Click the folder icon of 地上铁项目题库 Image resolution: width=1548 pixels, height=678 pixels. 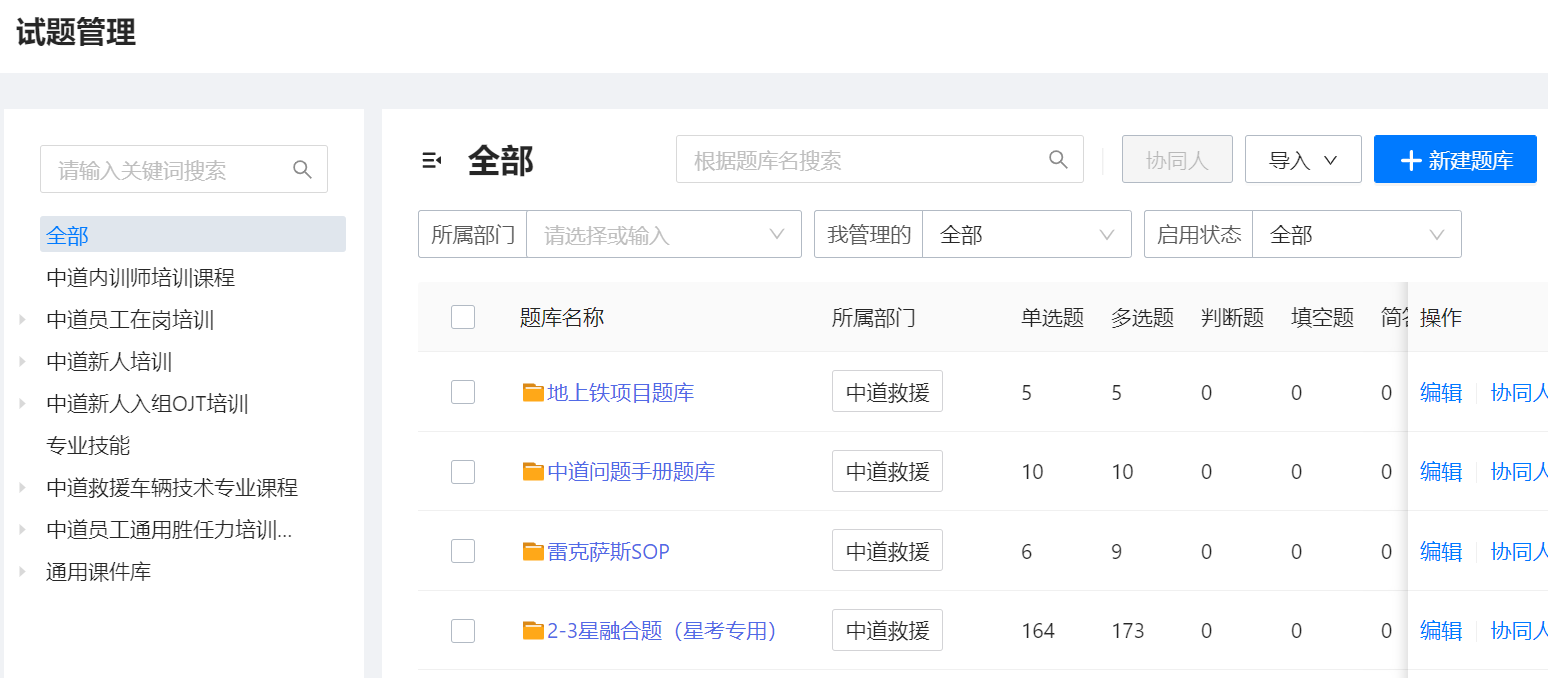533,393
